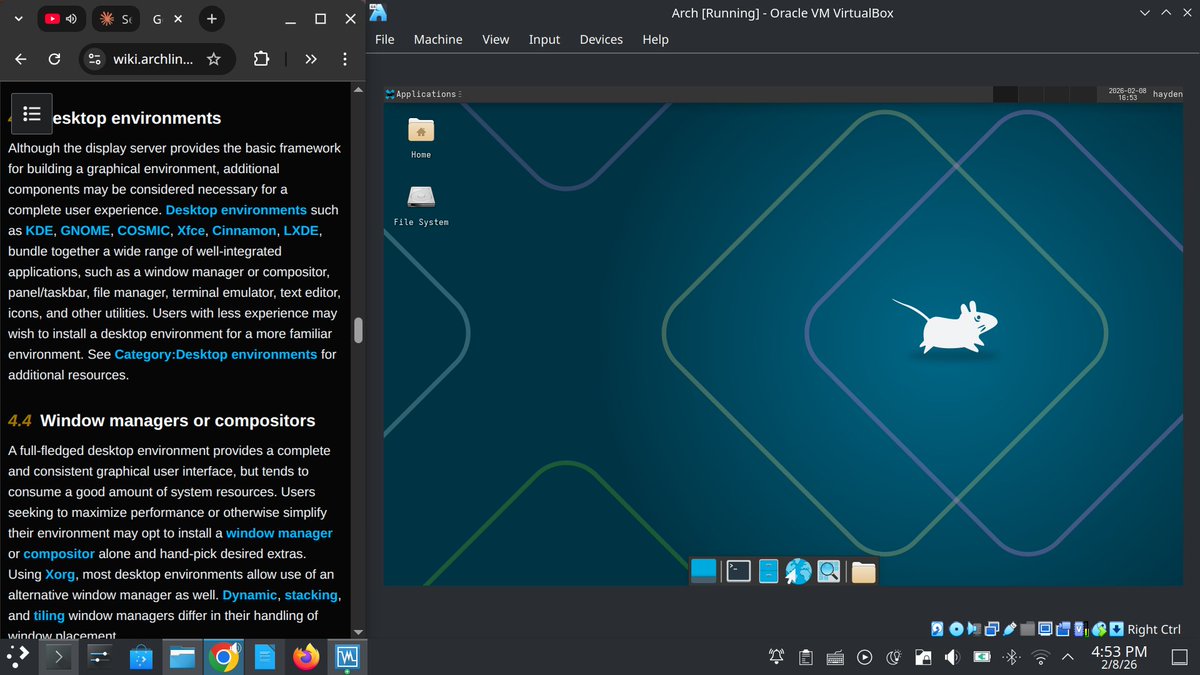Open Chrome three-dot menu
Viewport: 1200px width, 675px height.
point(344,59)
